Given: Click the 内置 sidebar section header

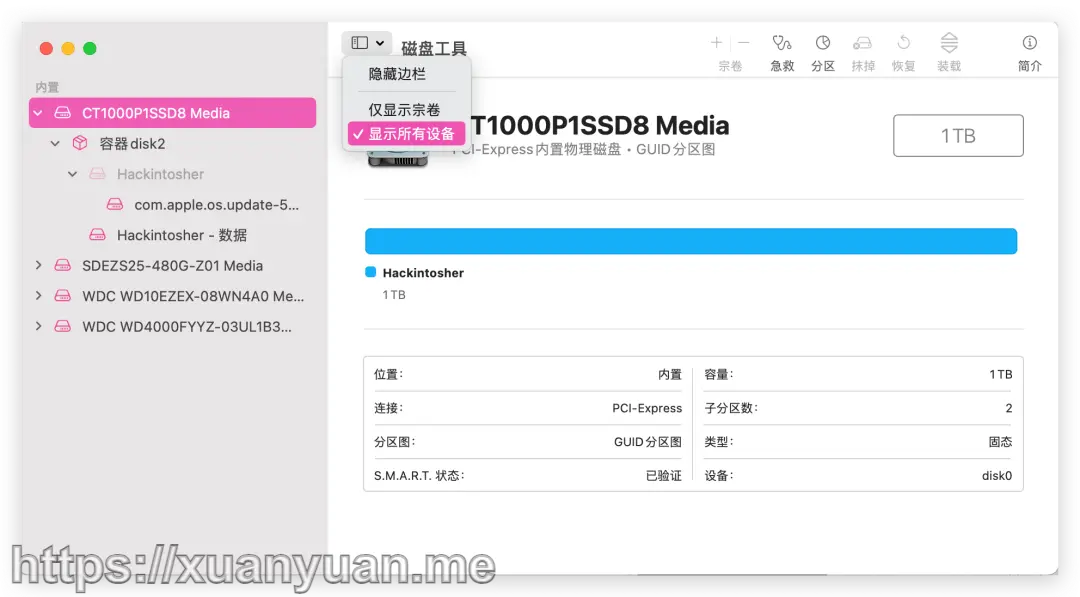Looking at the screenshot, I should coord(47,87).
